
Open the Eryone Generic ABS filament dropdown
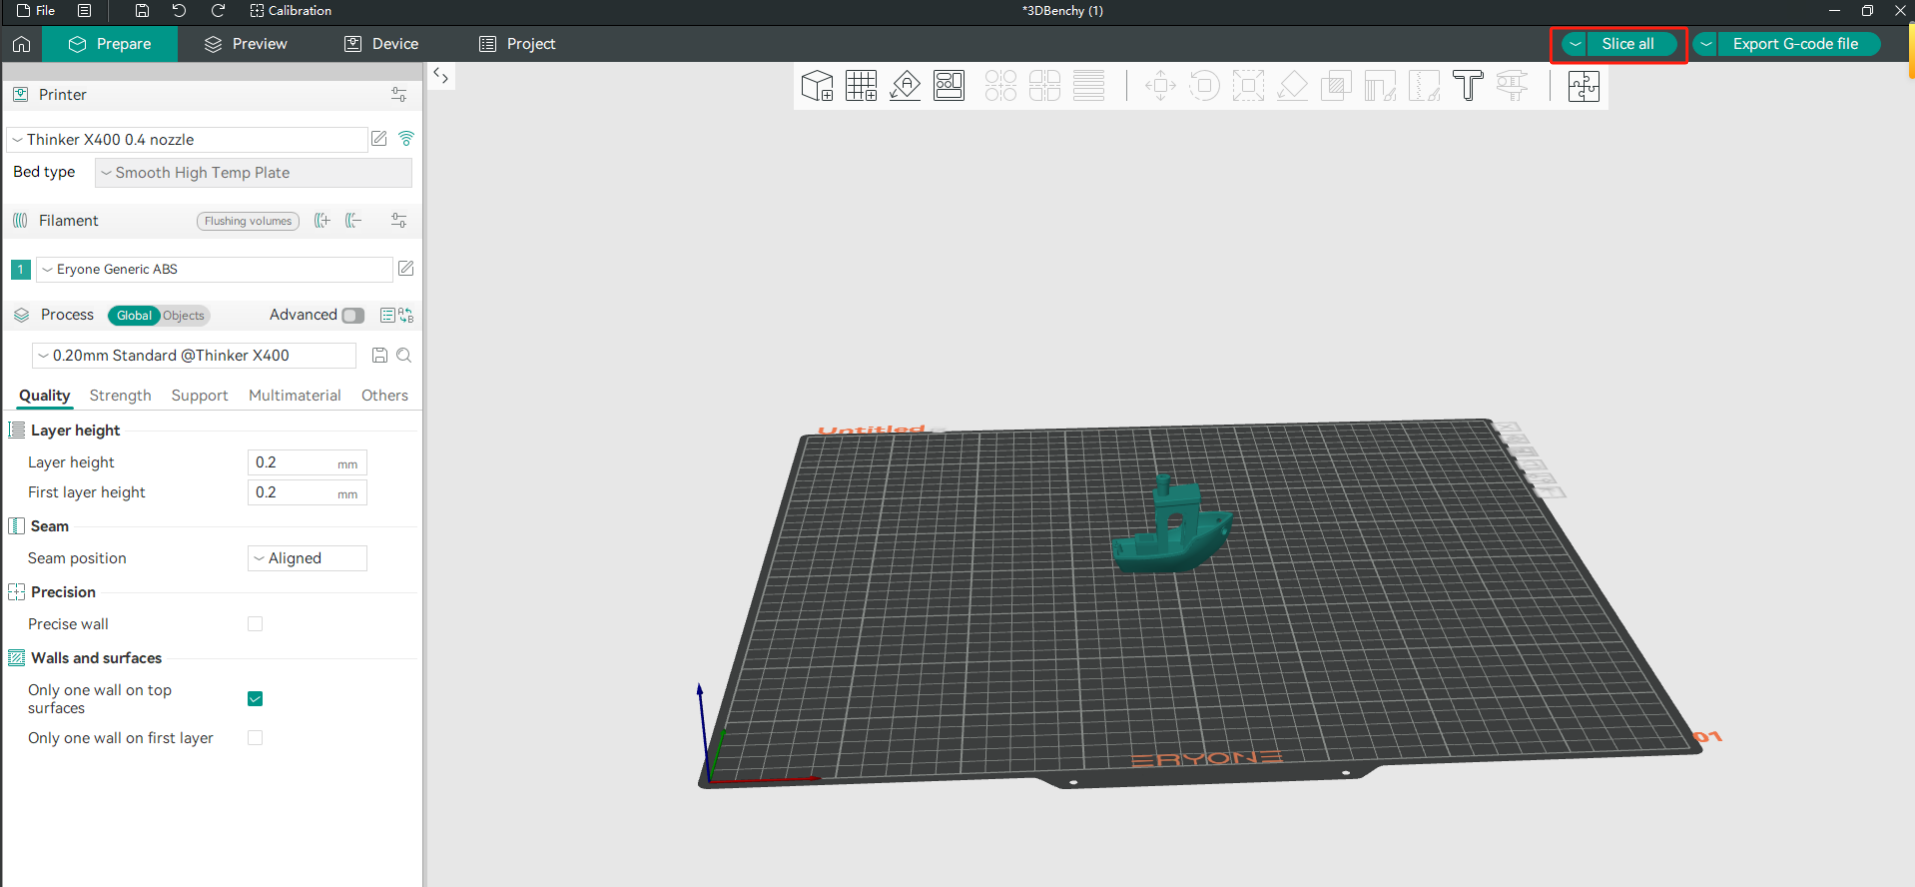[214, 269]
